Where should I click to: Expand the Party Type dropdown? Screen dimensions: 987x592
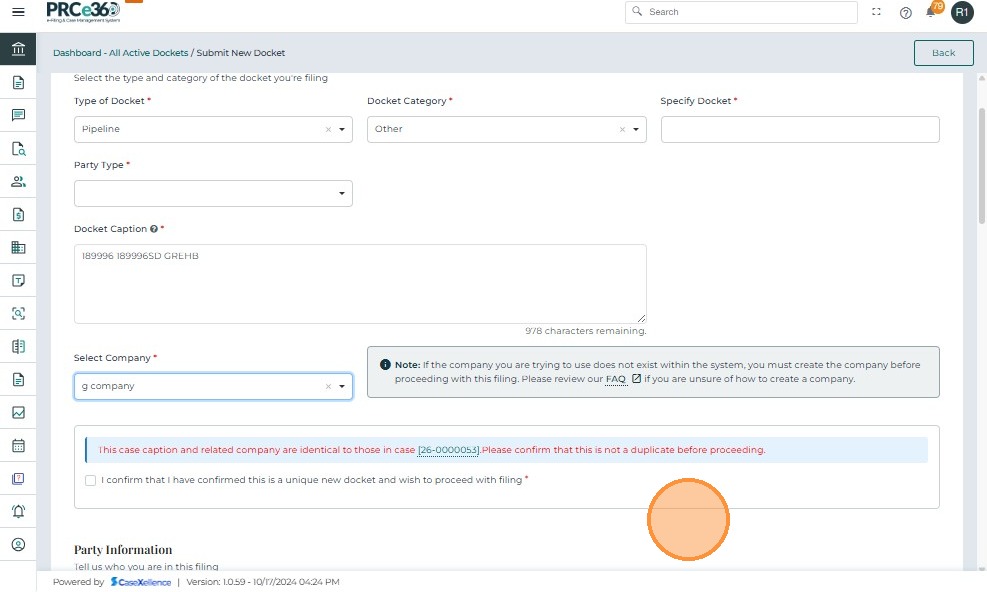341,193
